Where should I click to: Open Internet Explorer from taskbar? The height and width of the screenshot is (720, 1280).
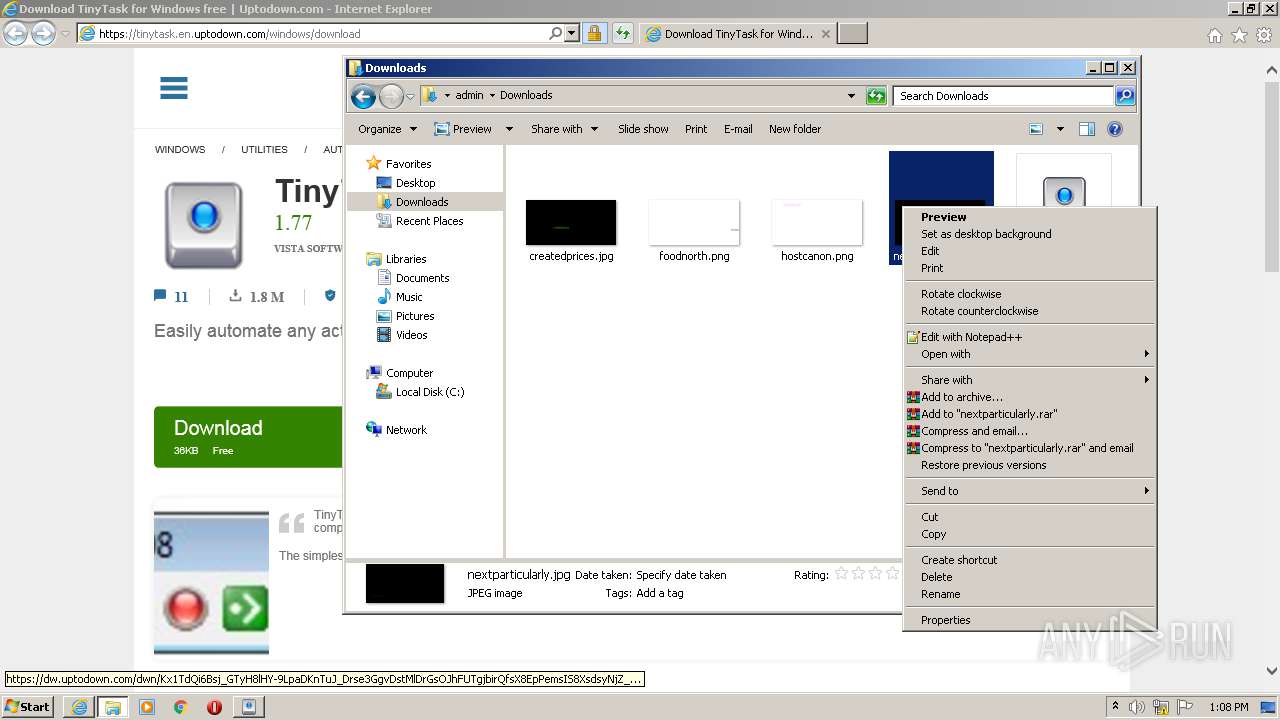point(78,707)
